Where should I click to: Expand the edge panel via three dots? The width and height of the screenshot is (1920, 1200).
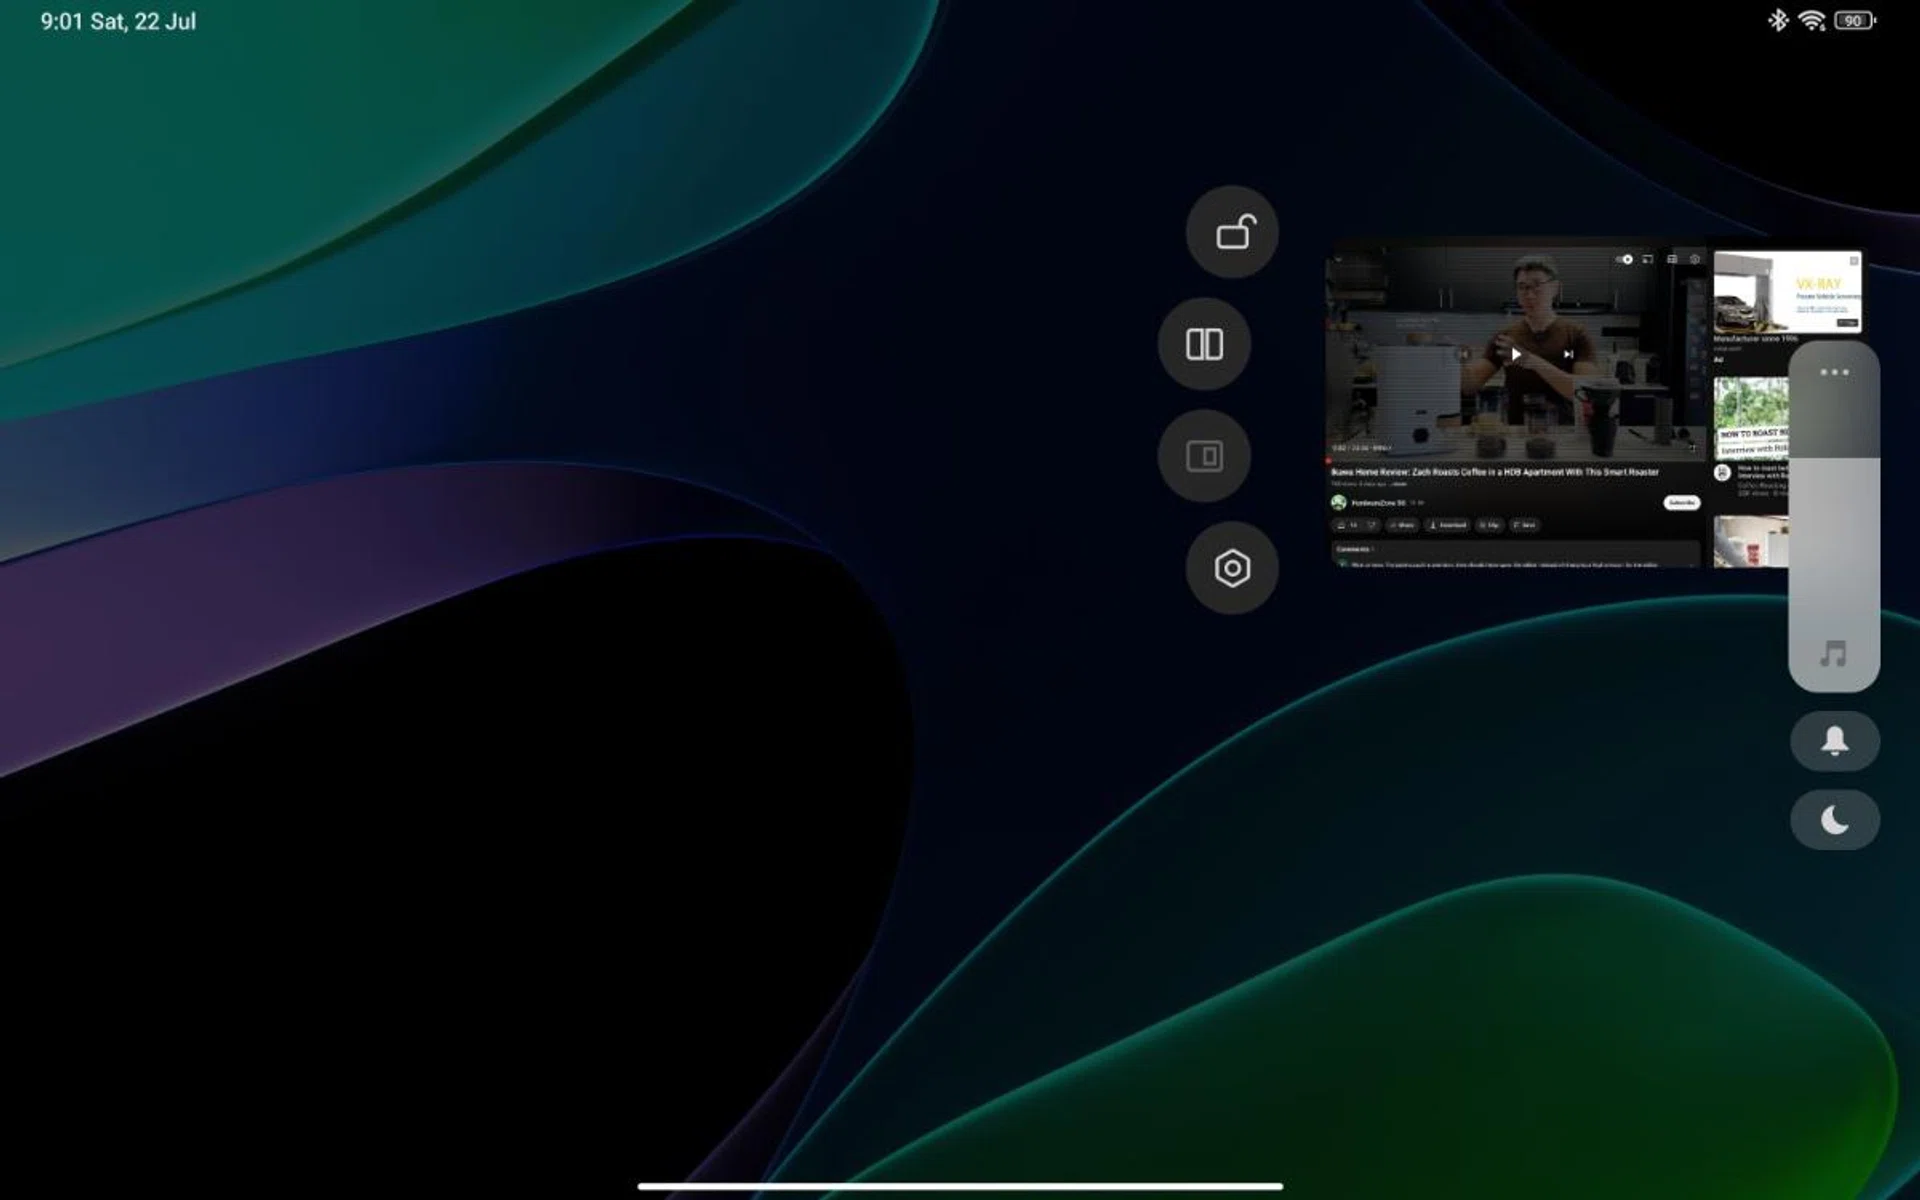(x=1835, y=371)
